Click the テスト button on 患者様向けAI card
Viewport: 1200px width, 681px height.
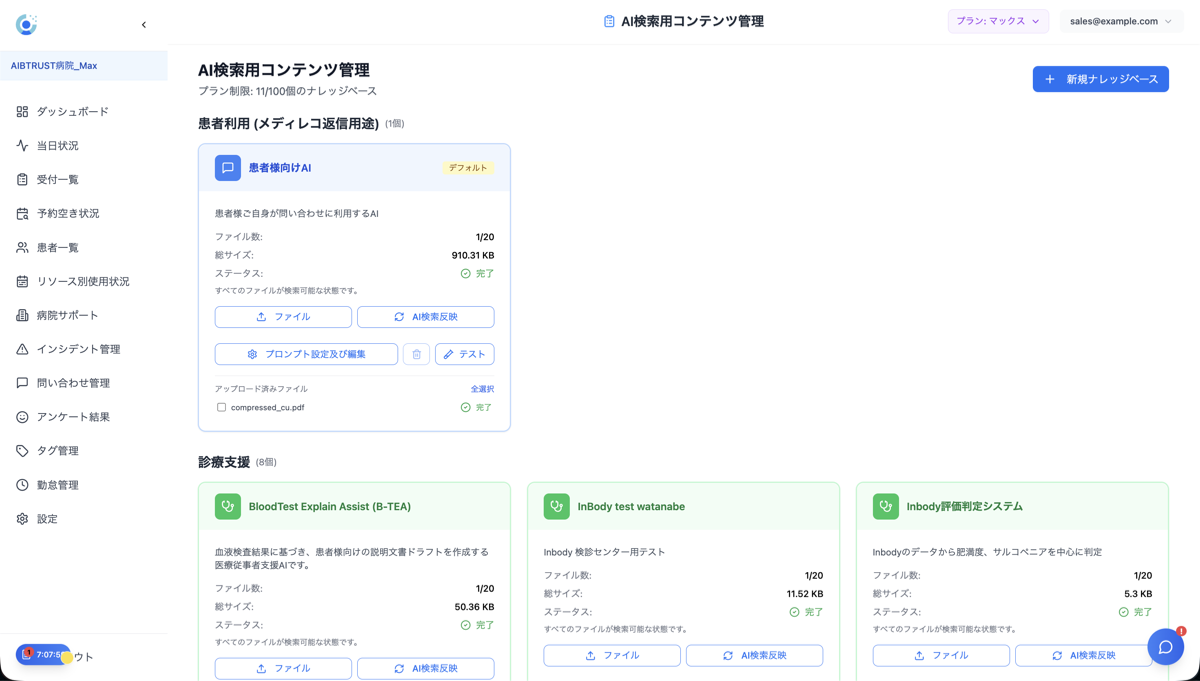[464, 353]
